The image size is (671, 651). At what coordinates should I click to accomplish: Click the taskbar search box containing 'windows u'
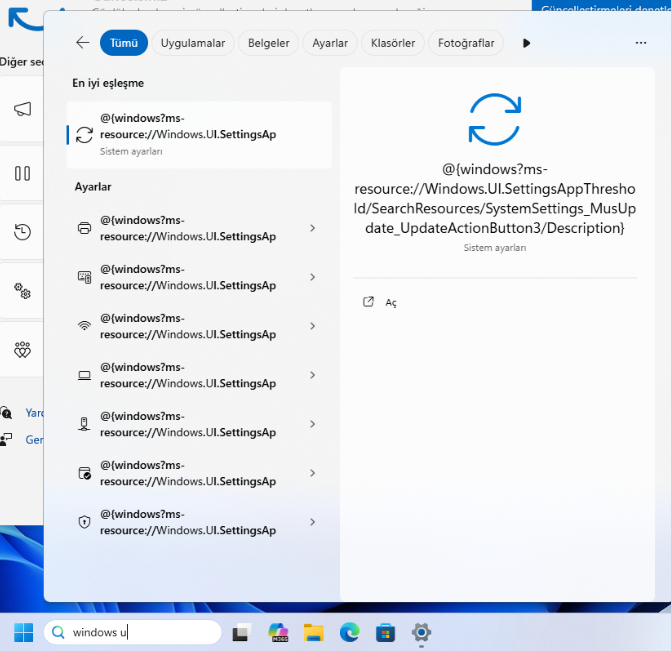133,632
